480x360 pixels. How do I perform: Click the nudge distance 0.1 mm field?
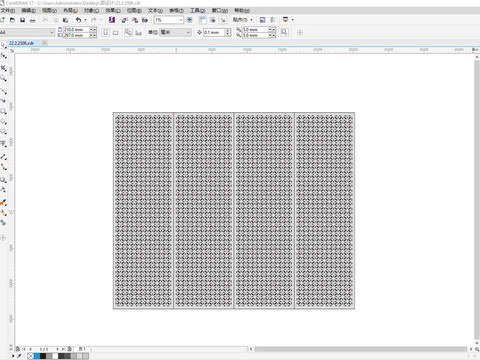tap(214, 32)
